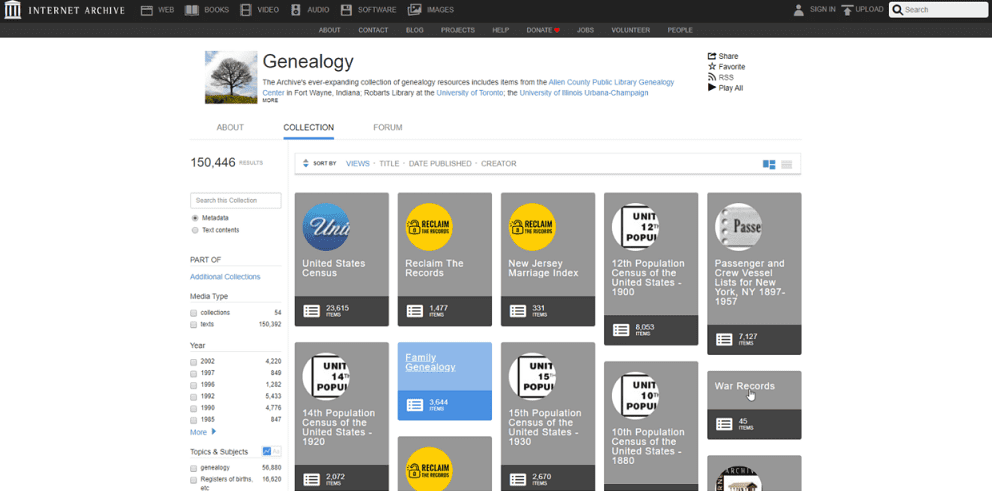
Task: Toggle Topics & Subjects chart view button
Action: point(266,451)
